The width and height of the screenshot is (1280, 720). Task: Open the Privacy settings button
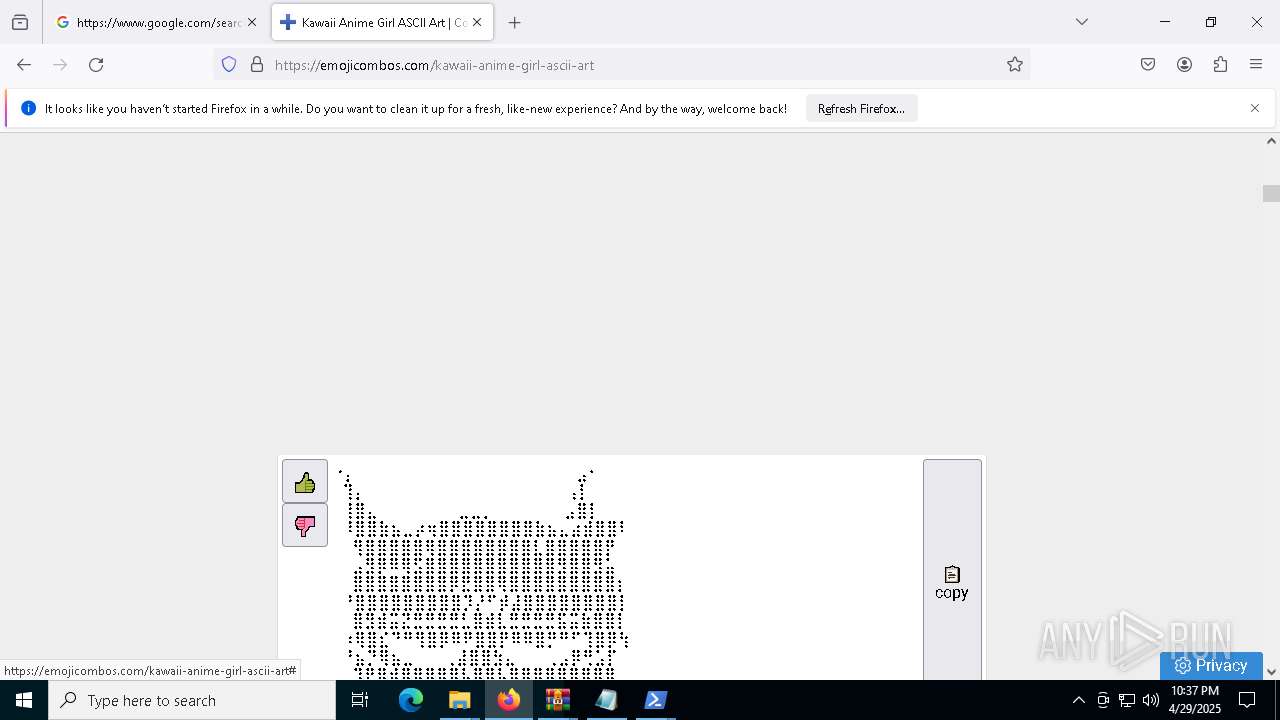click(x=1211, y=666)
